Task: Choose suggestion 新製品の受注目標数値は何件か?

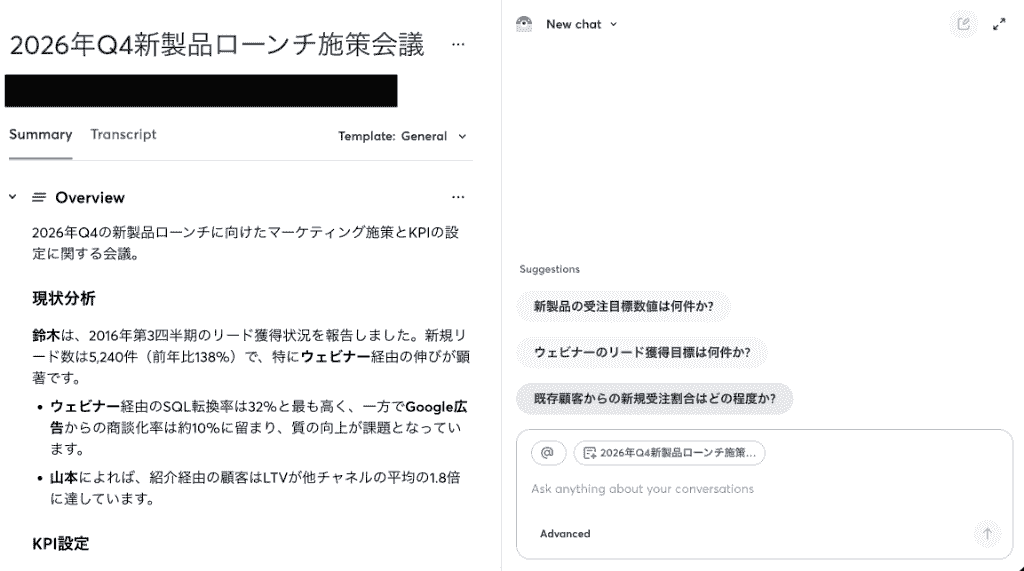Action: pos(623,306)
